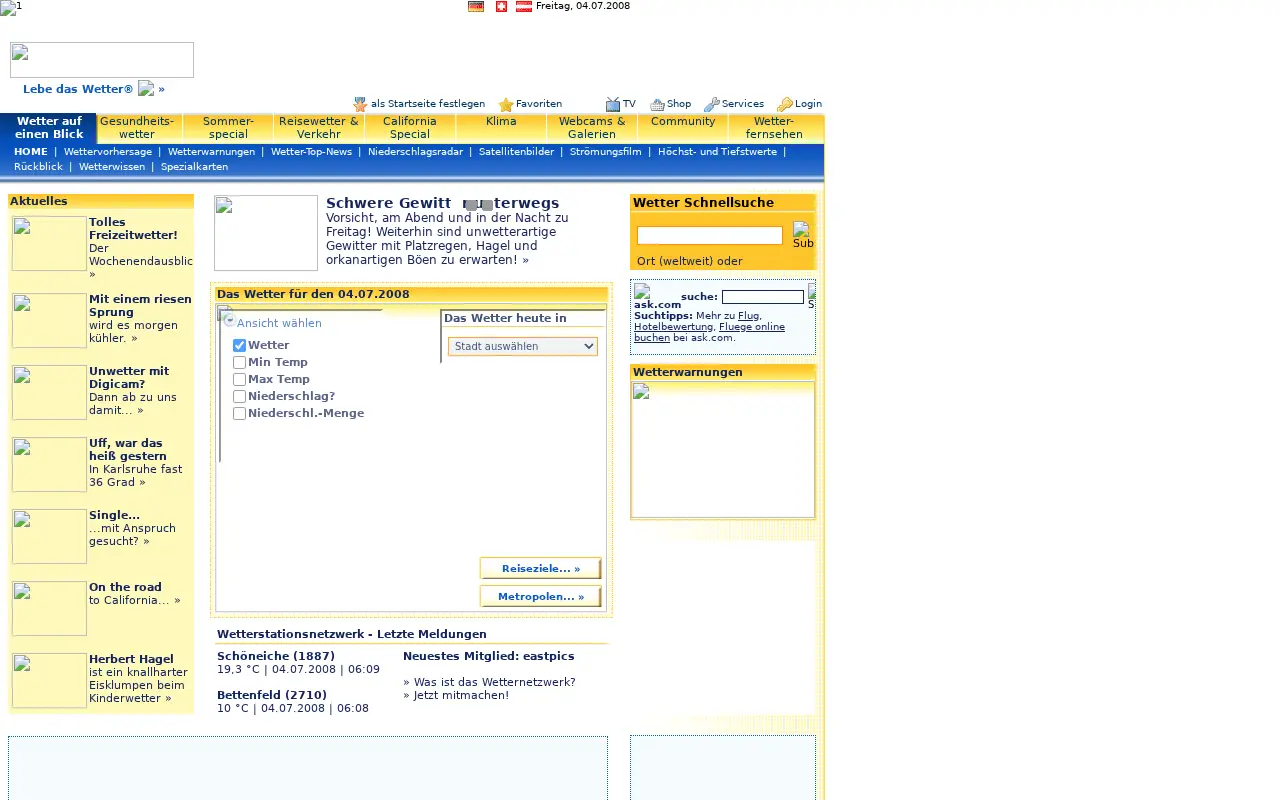
Task: Tick the Niederschl.-Menge checkbox
Action: [239, 413]
